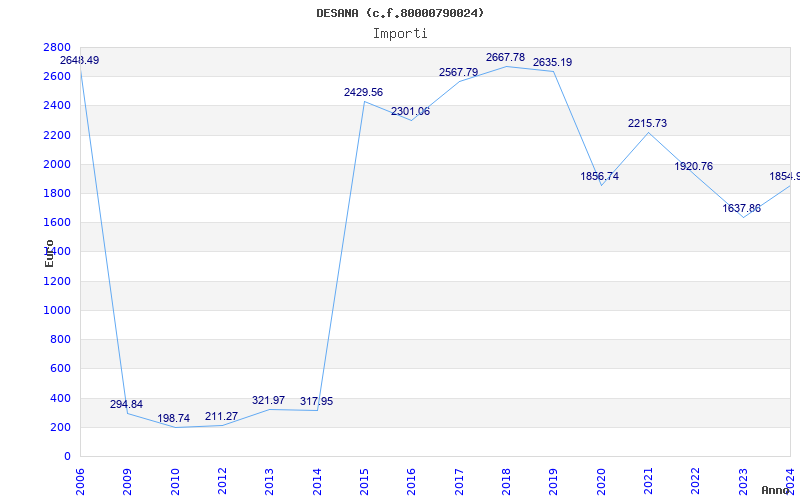
Task: Click the data label 1920.76
Action: click(x=694, y=166)
